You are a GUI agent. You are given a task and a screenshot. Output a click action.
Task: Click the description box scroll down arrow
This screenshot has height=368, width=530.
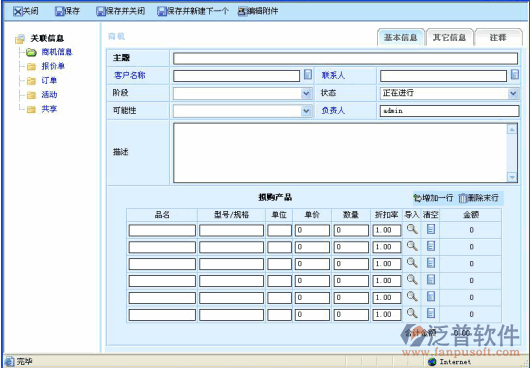512,177
